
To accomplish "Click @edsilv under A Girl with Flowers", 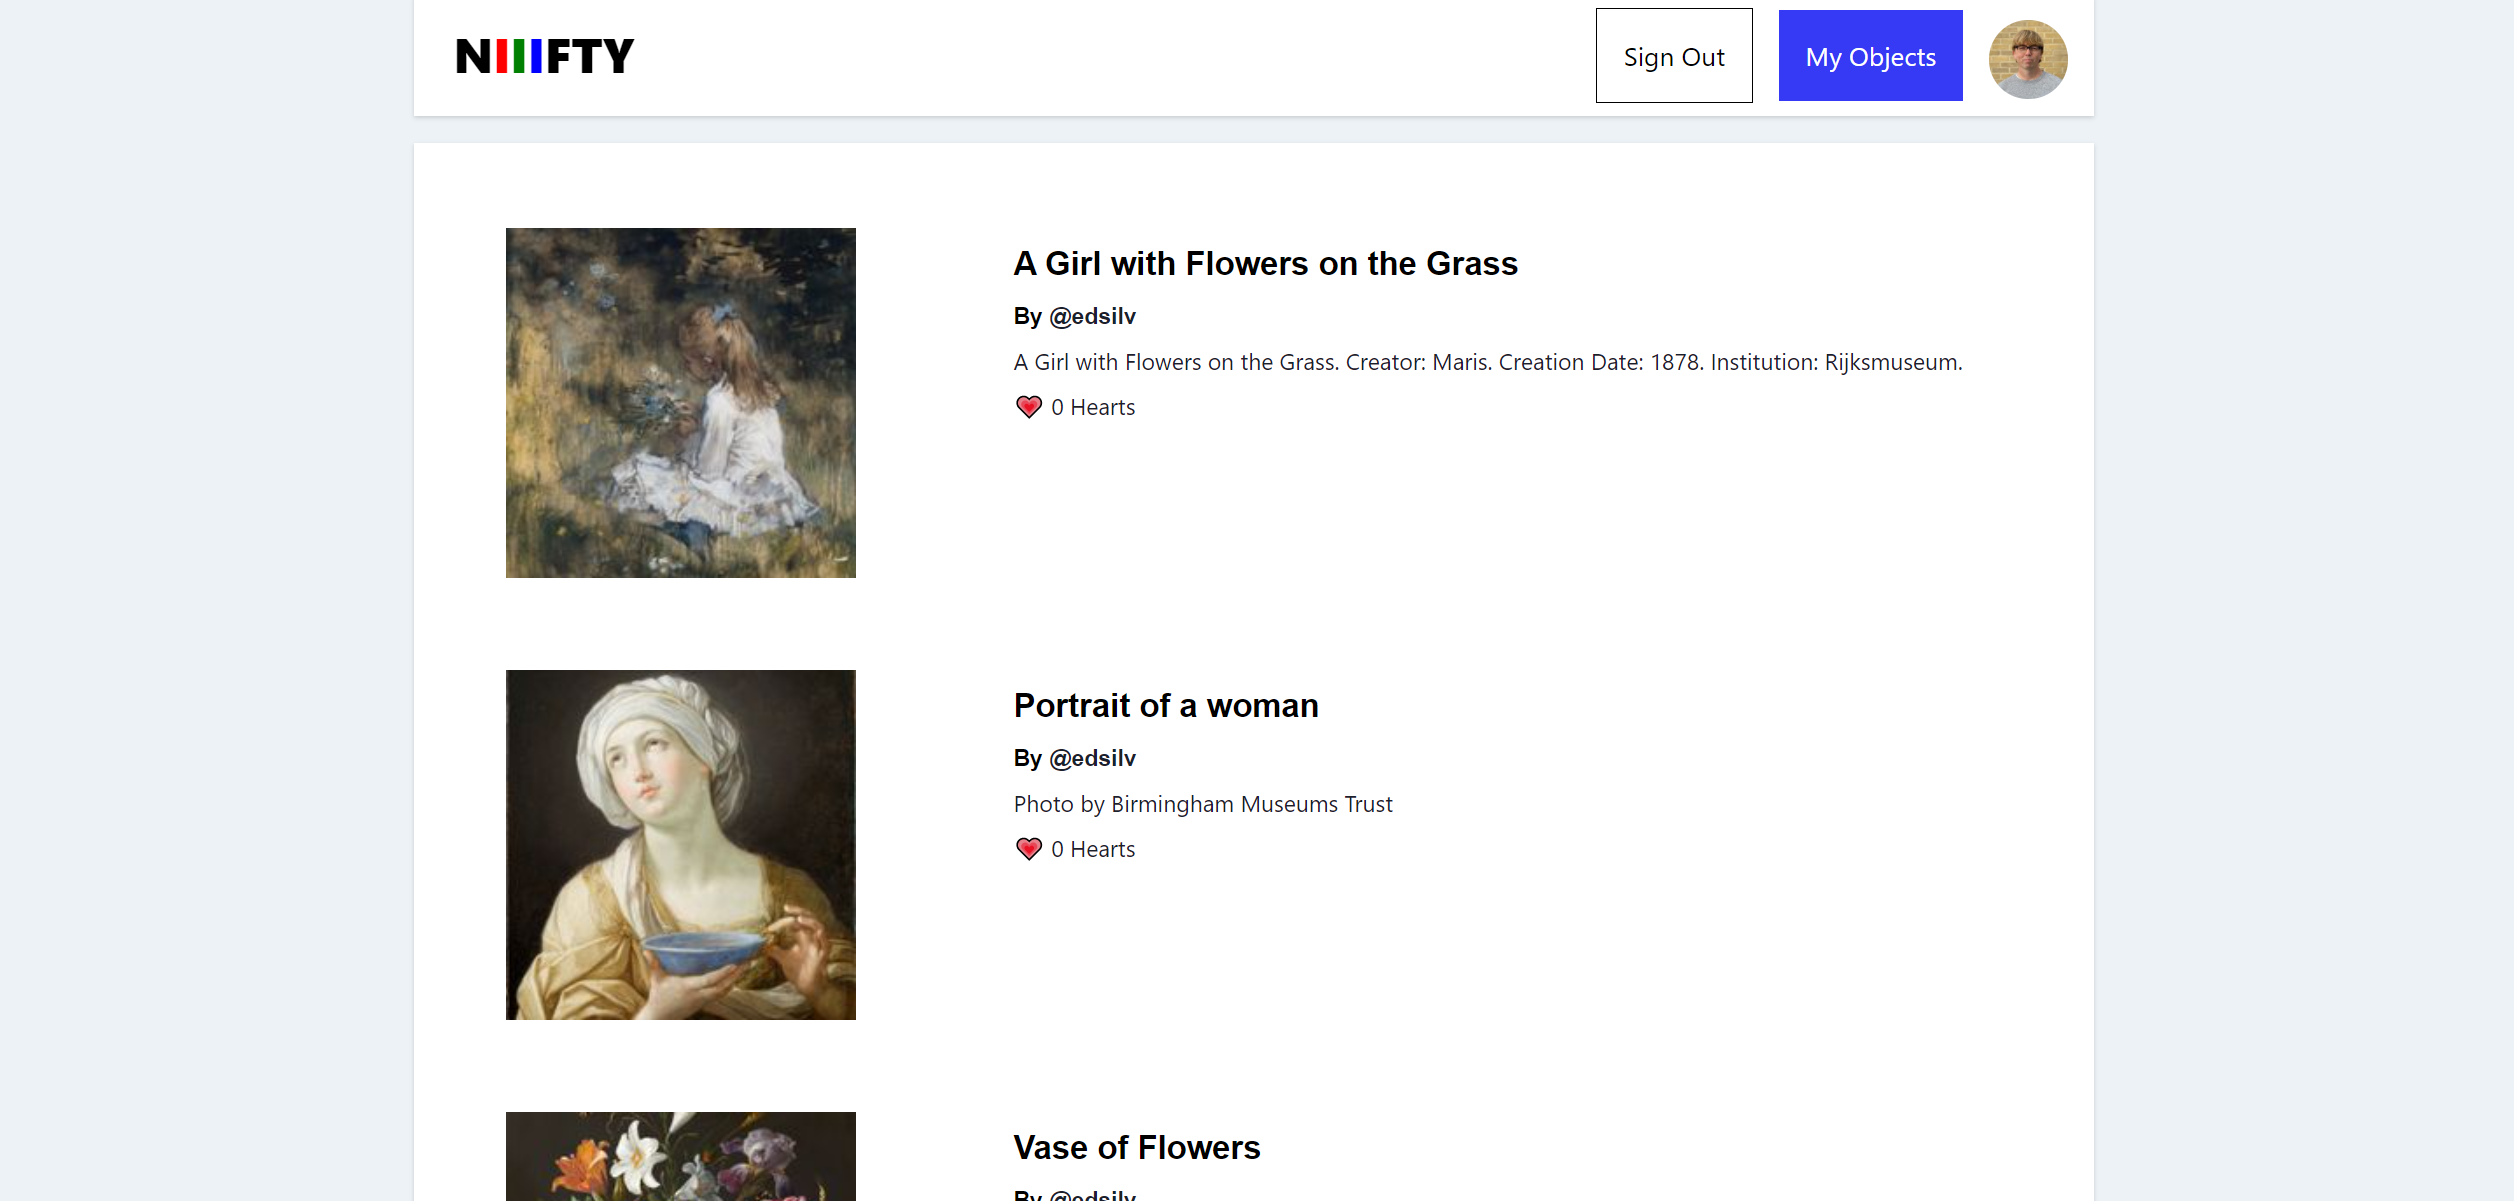I will click(x=1092, y=316).
